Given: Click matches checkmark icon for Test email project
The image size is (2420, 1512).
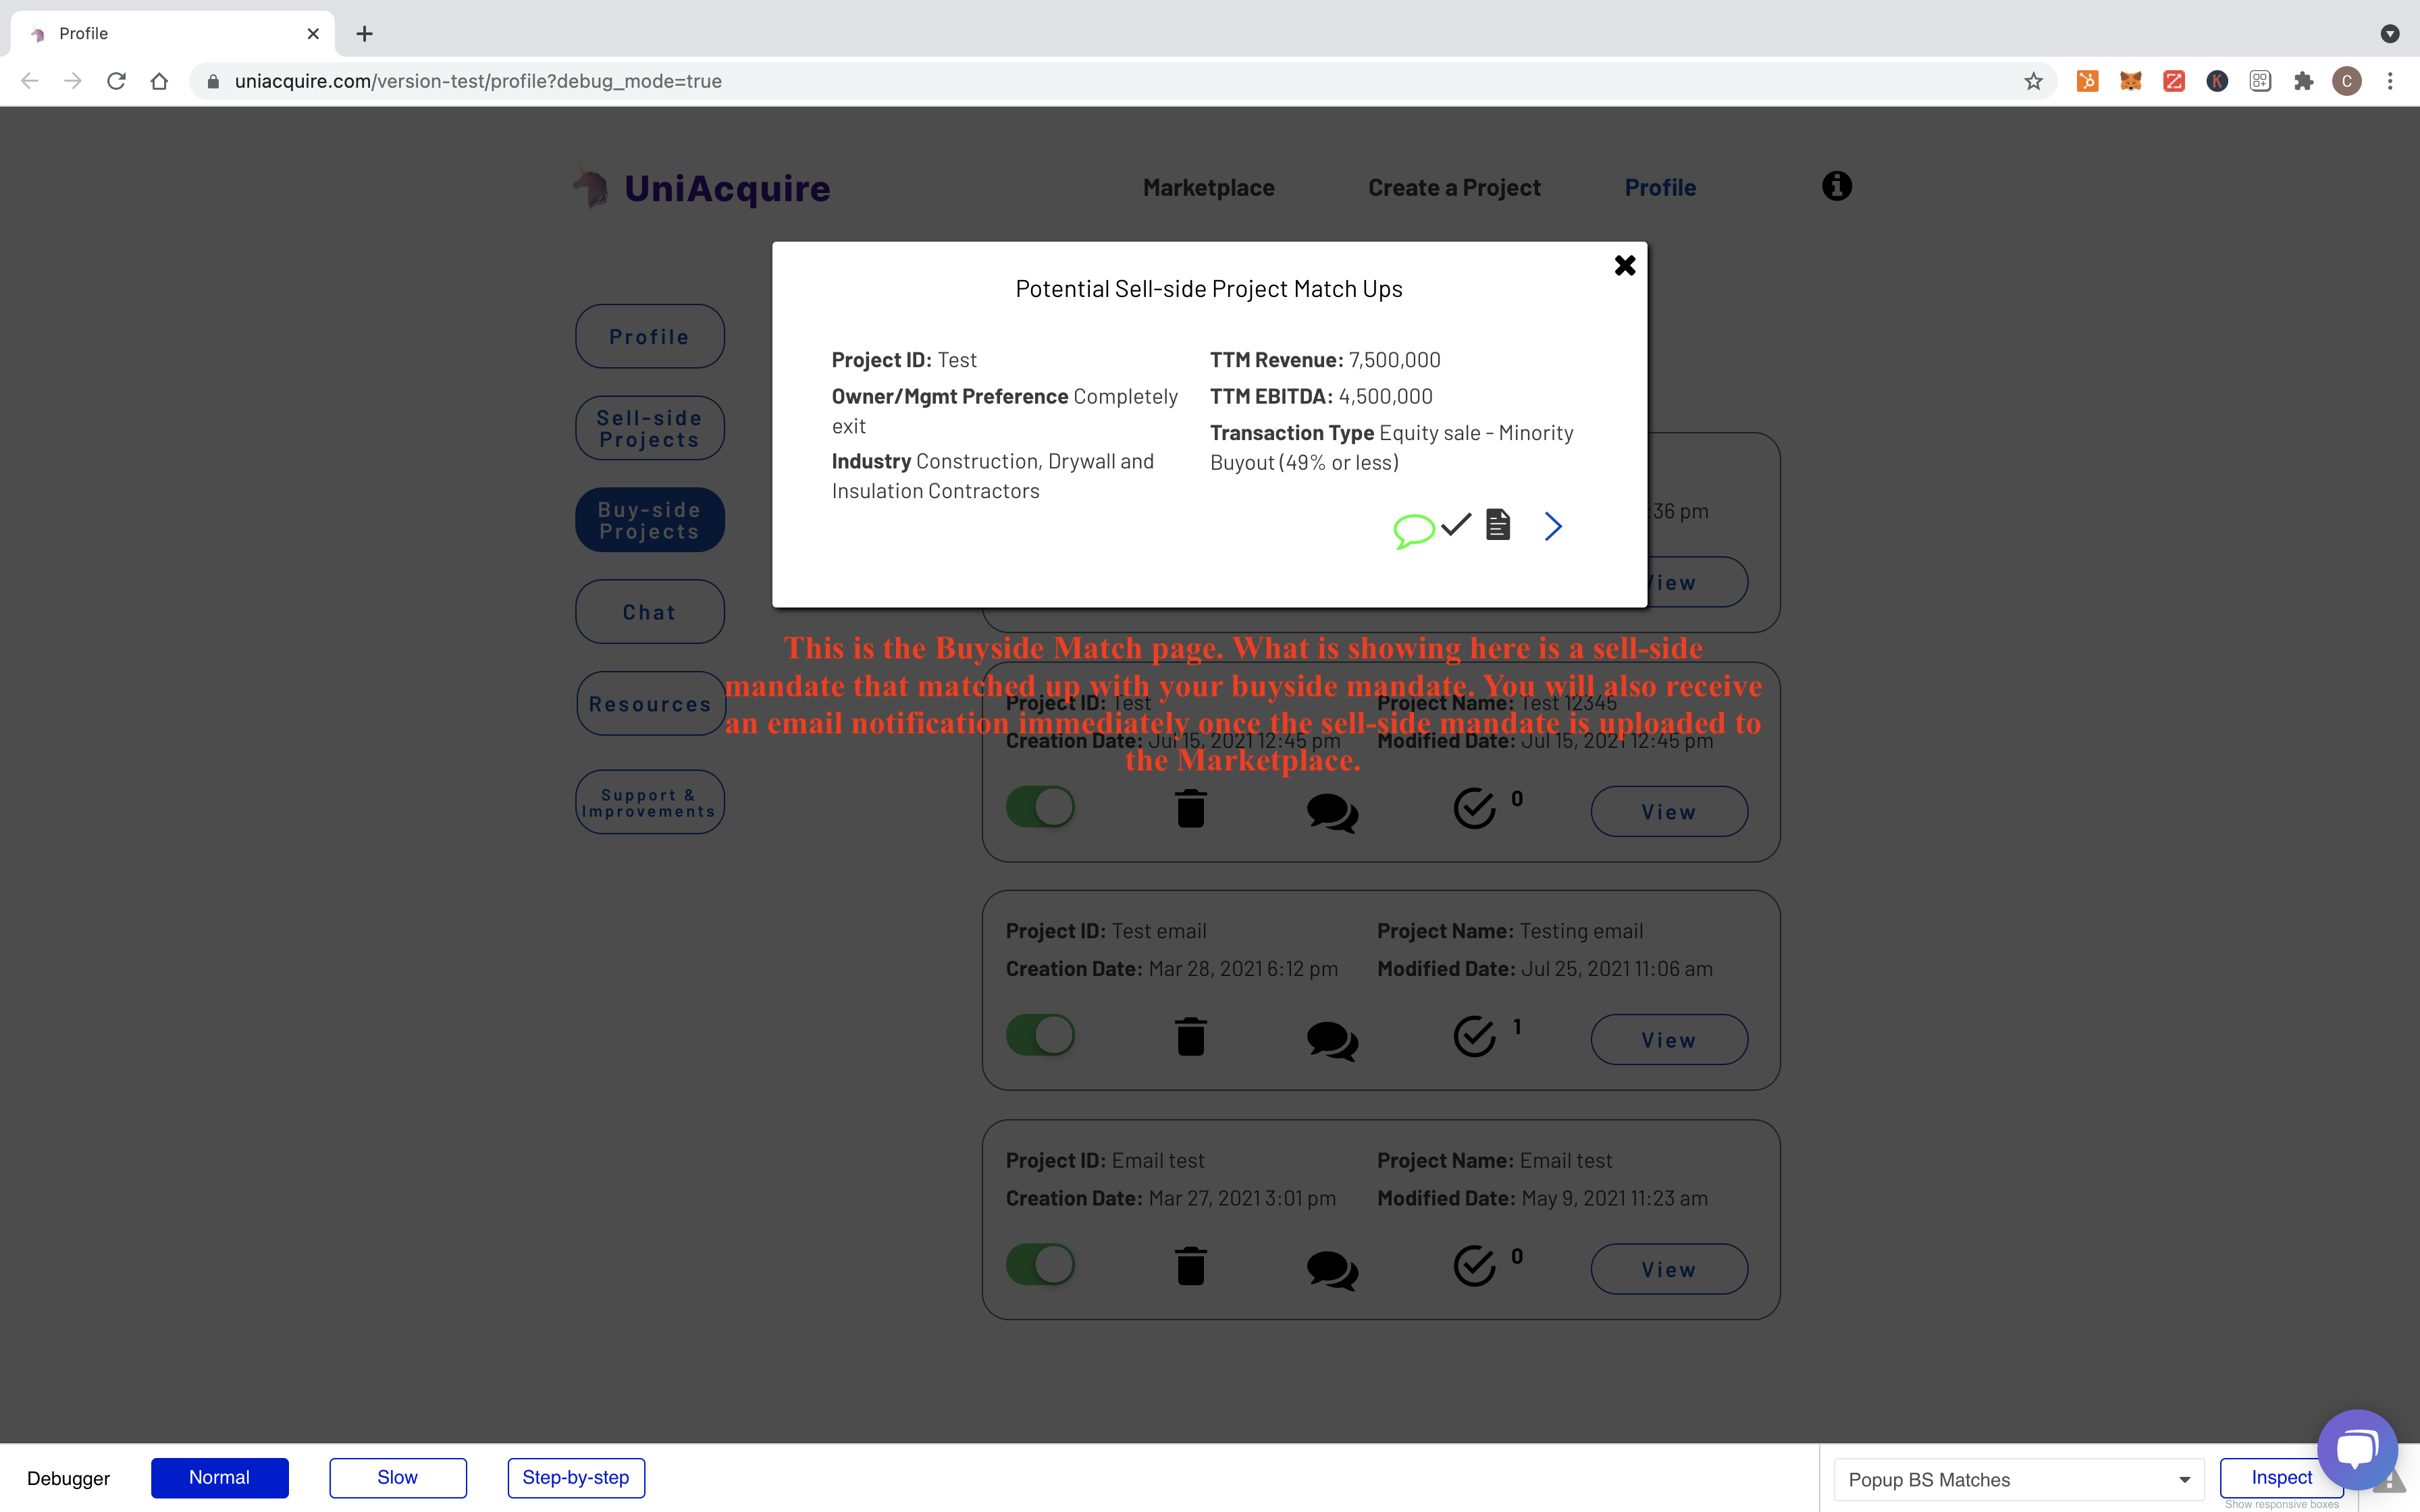Looking at the screenshot, I should click(1474, 1037).
